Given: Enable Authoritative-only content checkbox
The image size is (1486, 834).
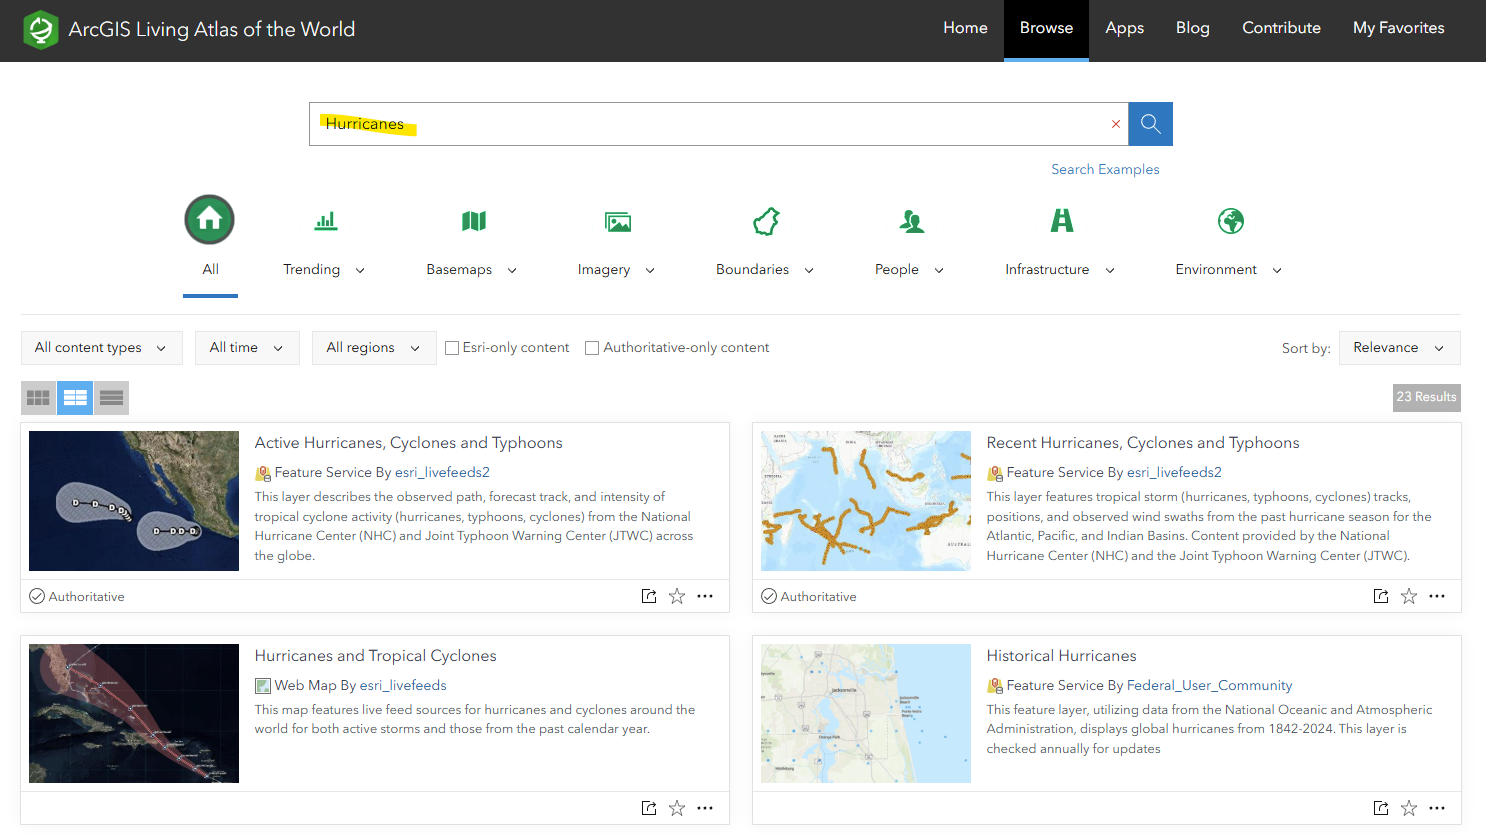Looking at the screenshot, I should [x=592, y=348].
